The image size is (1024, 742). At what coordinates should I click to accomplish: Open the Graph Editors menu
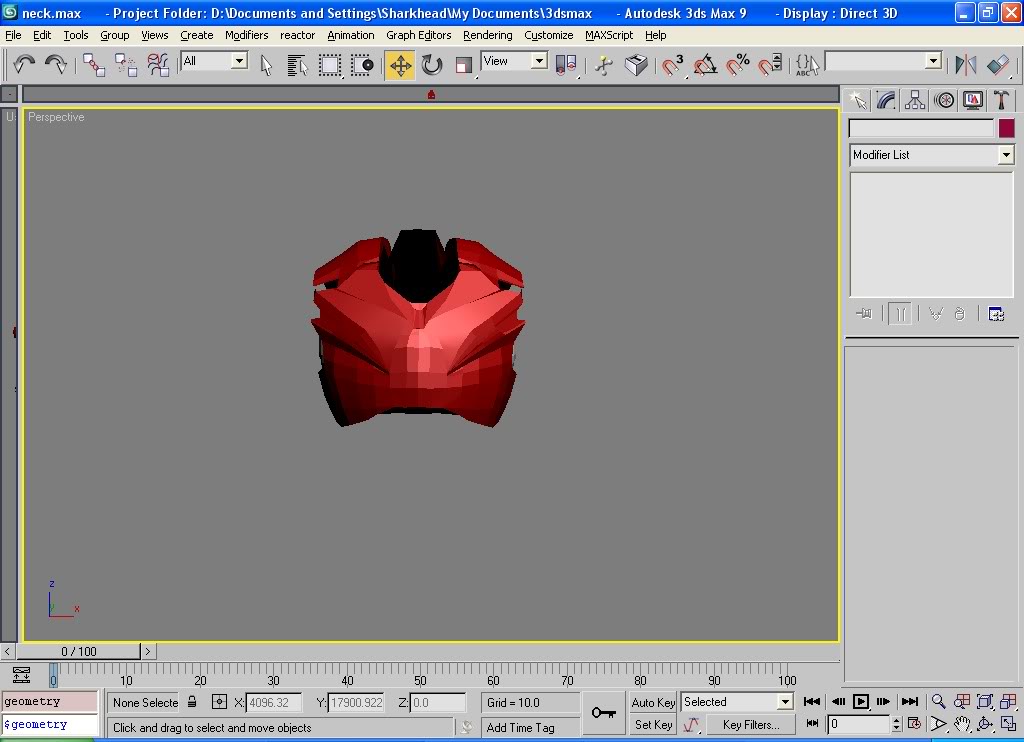pos(418,35)
